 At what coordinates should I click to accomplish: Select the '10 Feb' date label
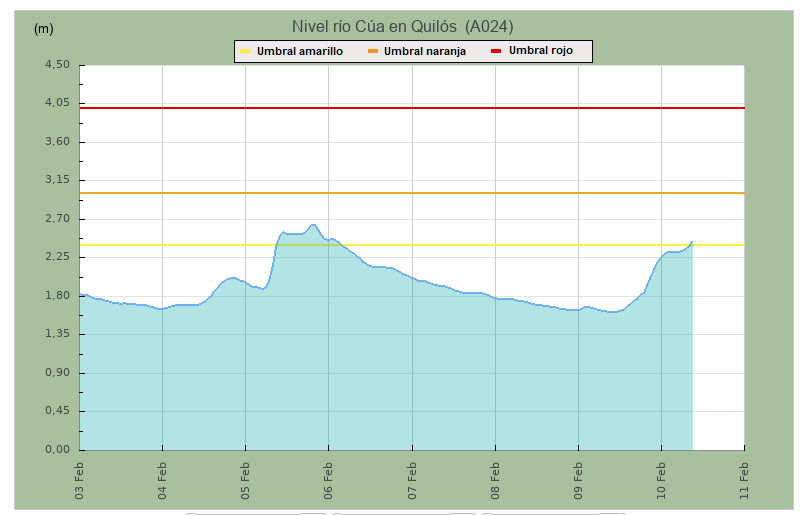(x=661, y=478)
